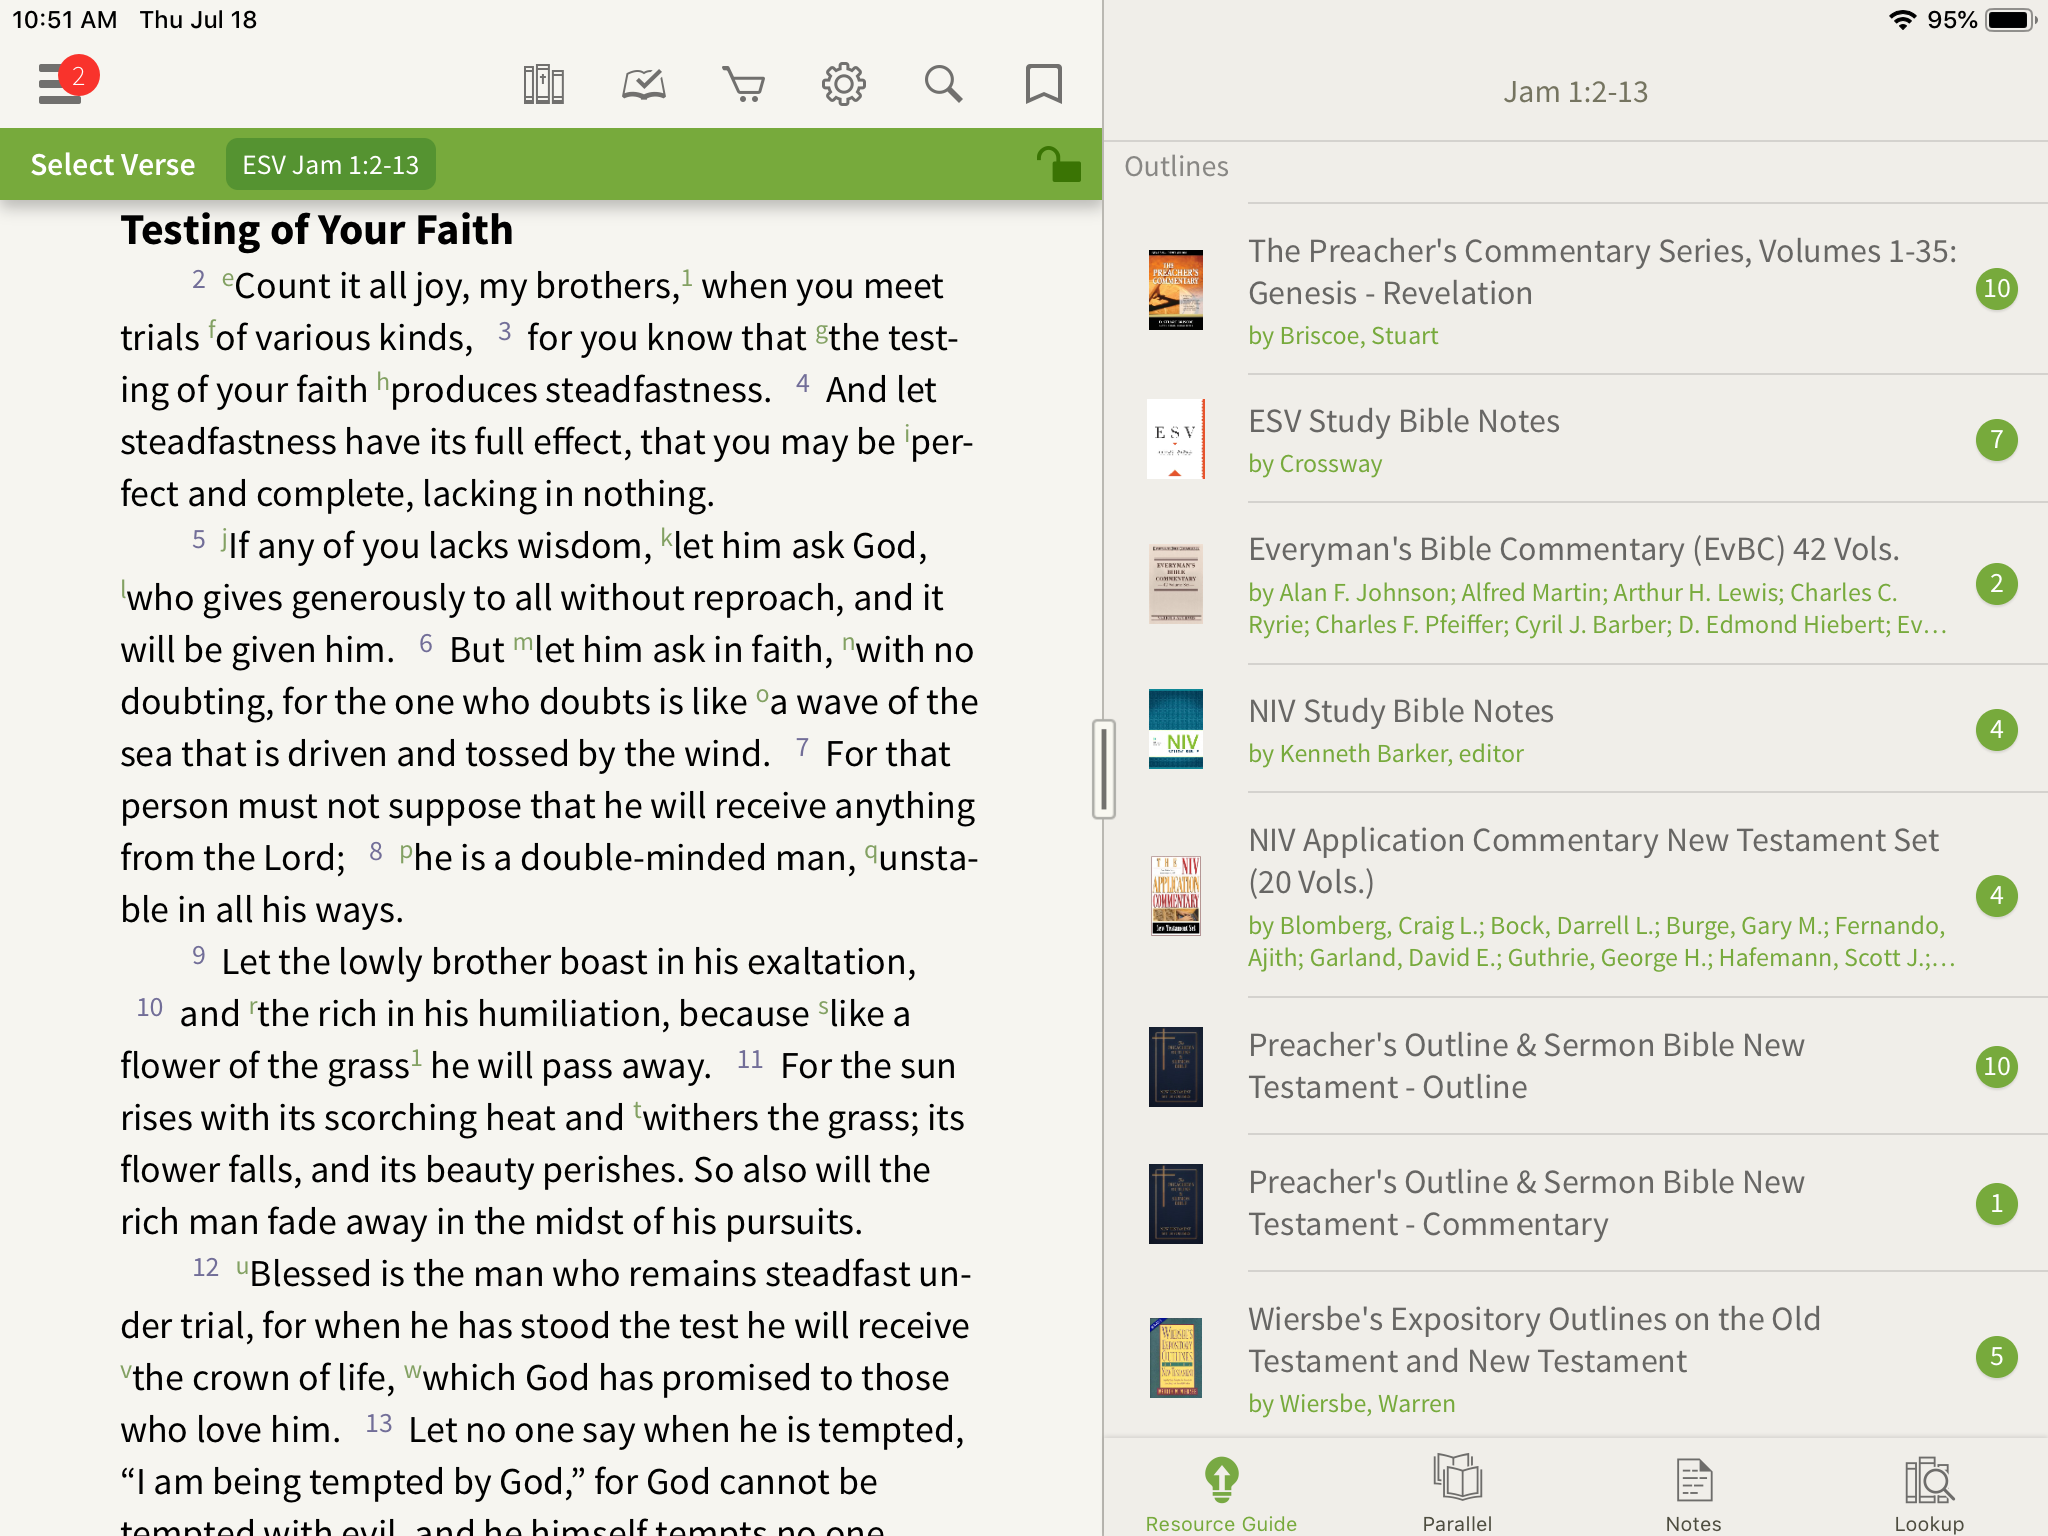The height and width of the screenshot is (1536, 2048).
Task: Check the Wi-Fi status icon
Action: (1902, 20)
